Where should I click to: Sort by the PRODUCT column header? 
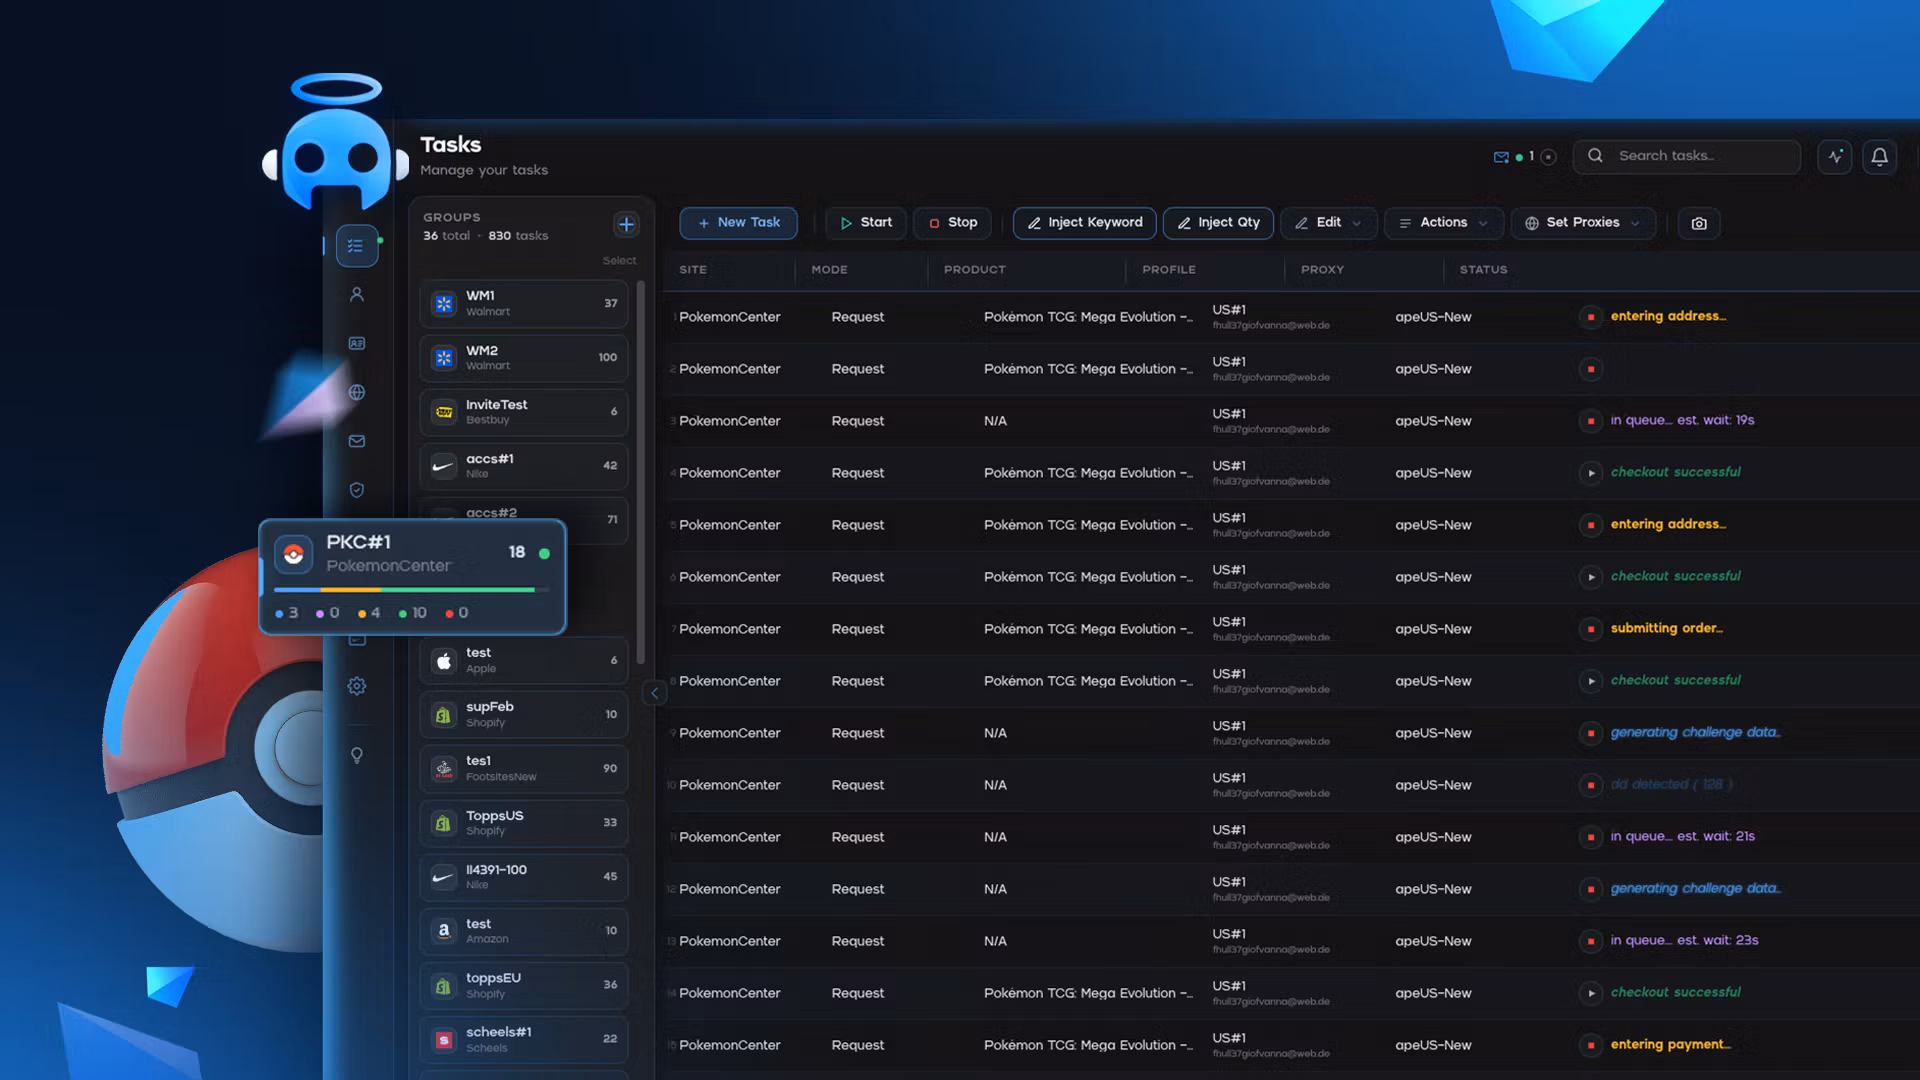point(974,270)
